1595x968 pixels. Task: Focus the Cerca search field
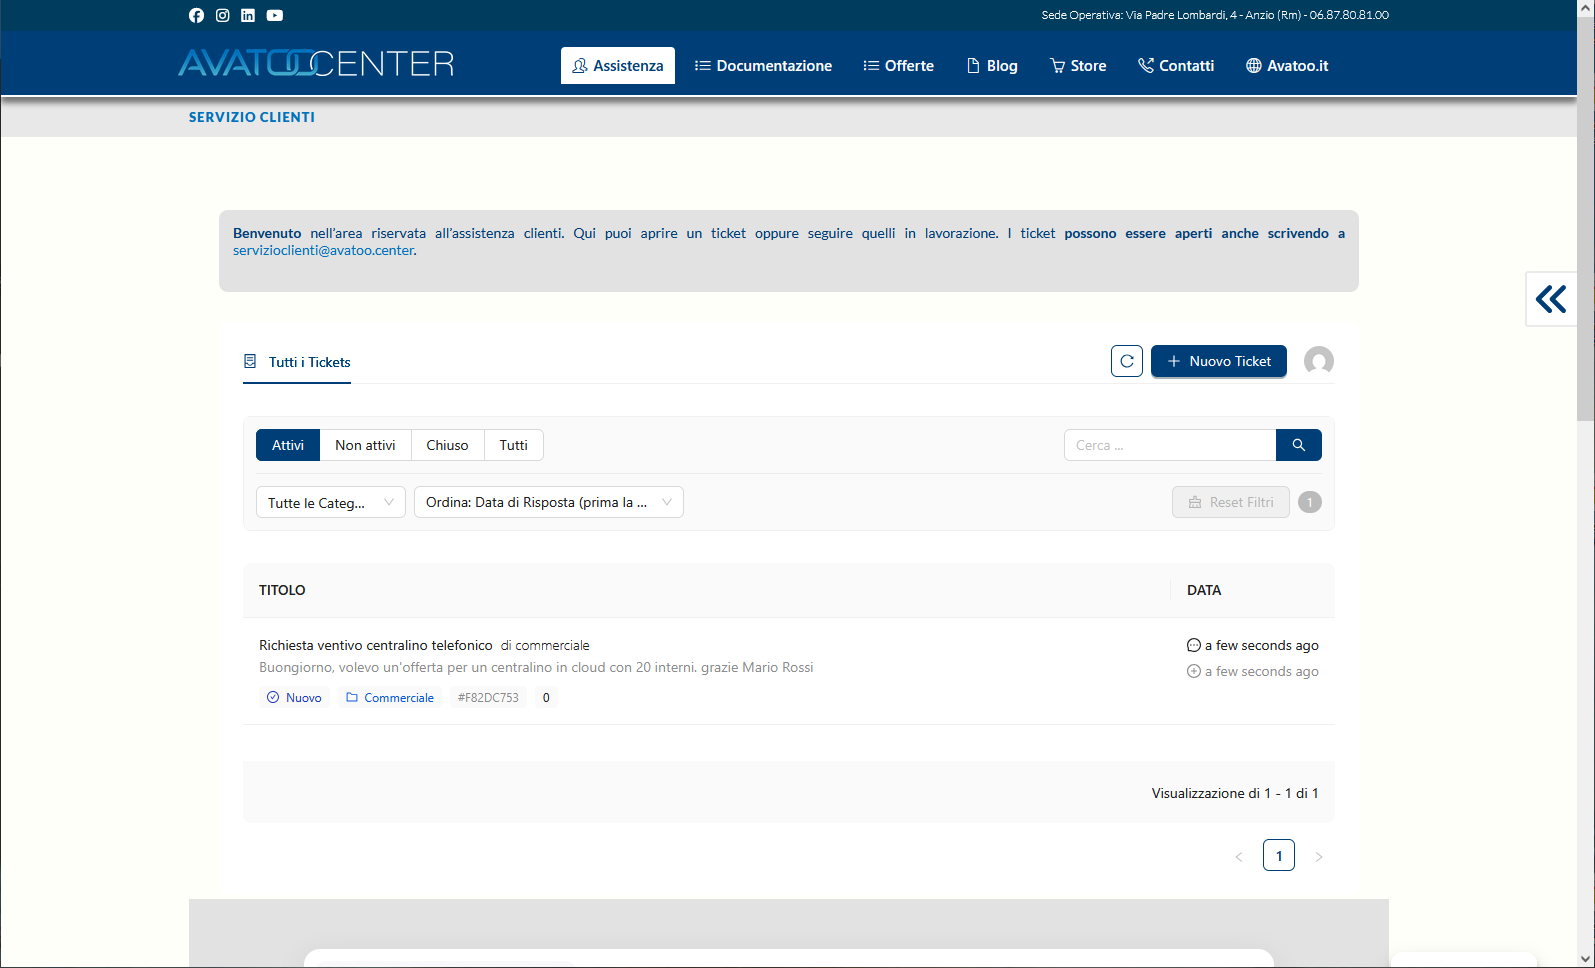(x=1169, y=445)
